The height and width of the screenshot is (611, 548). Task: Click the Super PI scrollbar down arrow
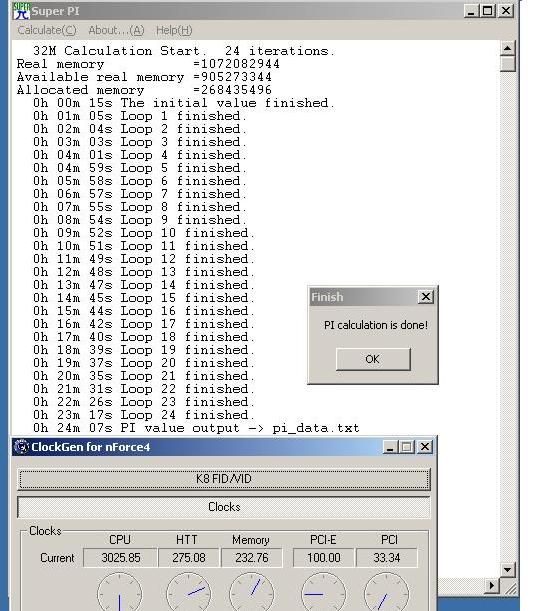click(x=507, y=569)
